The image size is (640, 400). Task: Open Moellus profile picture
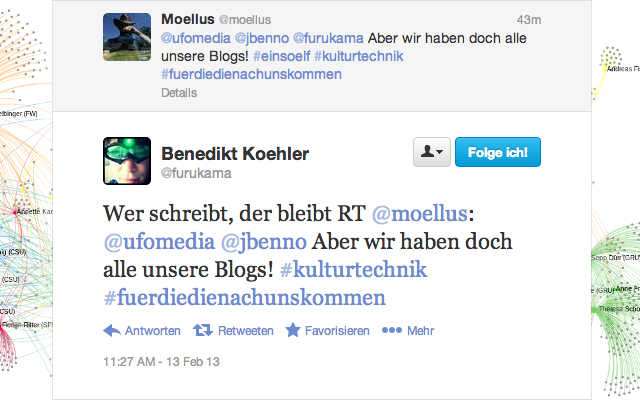127,37
